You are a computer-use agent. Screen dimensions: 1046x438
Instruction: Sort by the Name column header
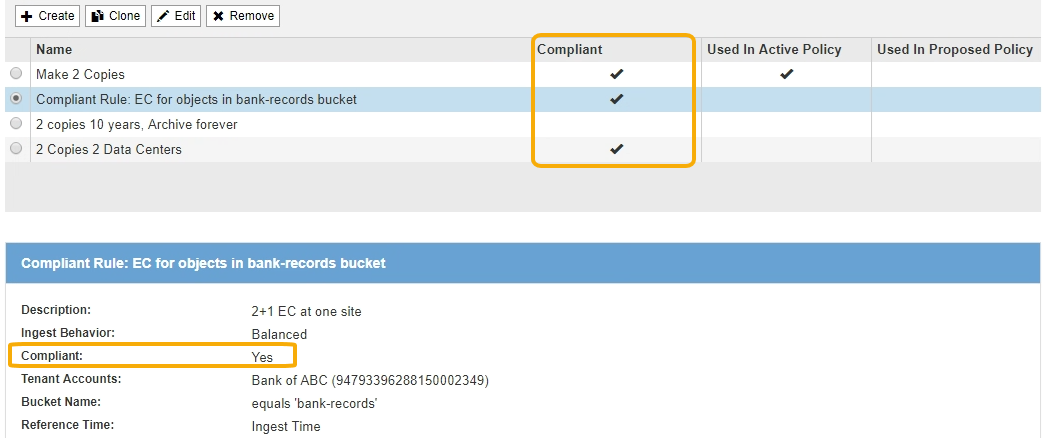tap(54, 50)
